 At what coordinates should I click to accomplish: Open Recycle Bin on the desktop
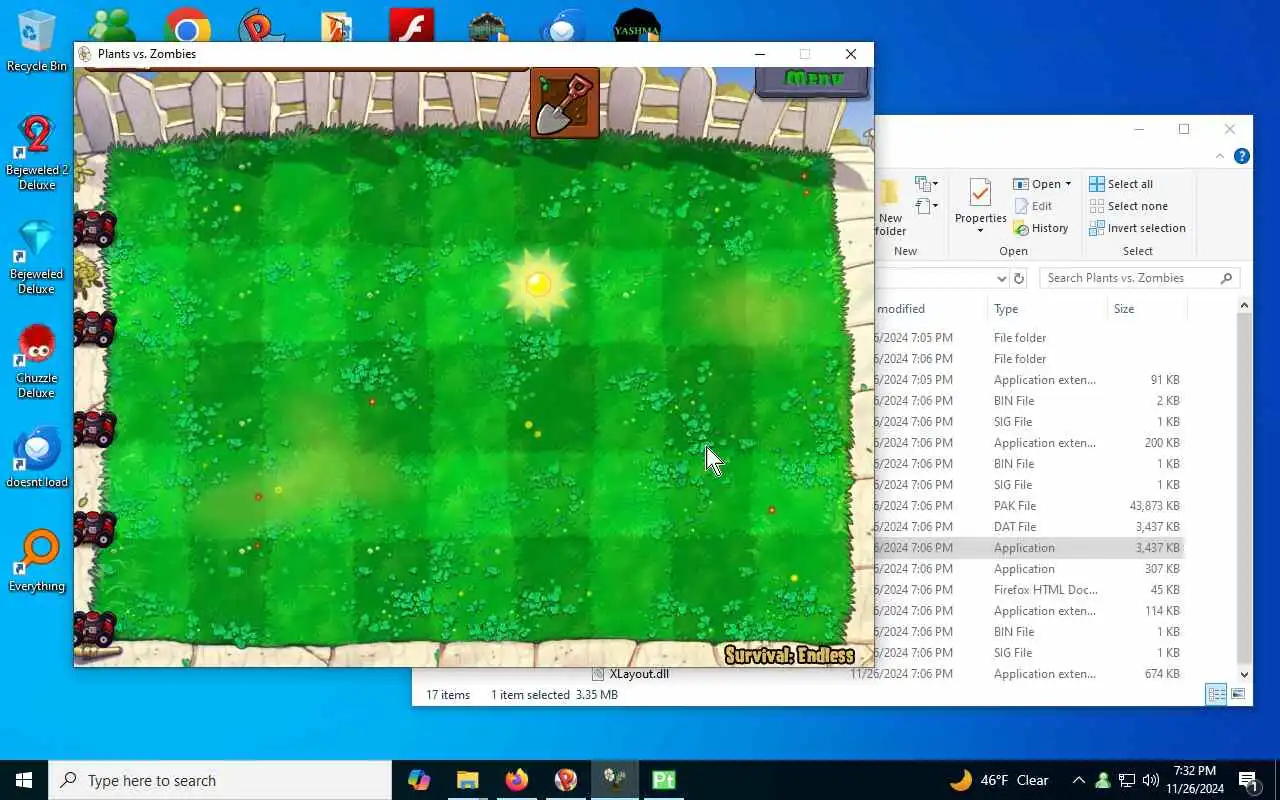(x=37, y=41)
